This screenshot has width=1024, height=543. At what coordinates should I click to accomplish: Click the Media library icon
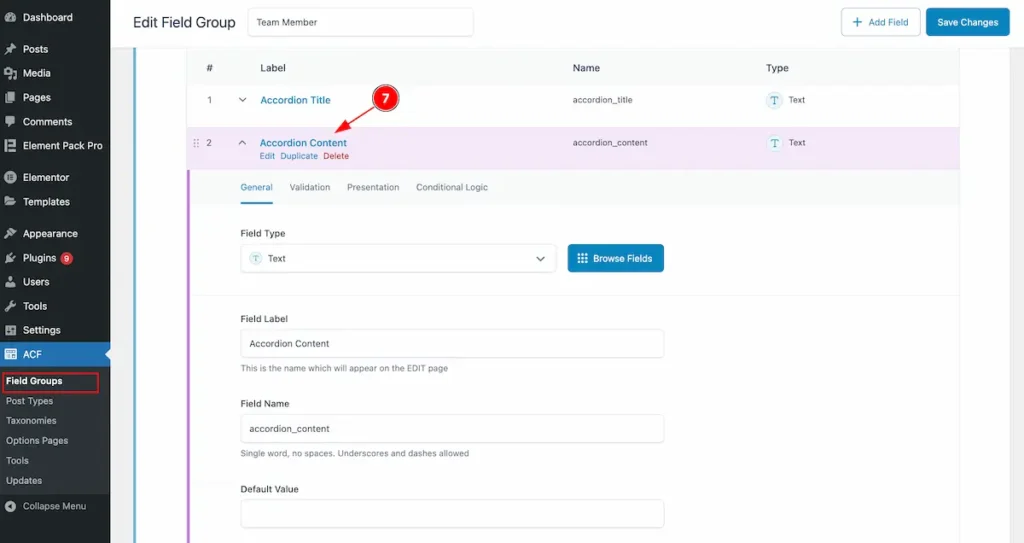click(10, 73)
